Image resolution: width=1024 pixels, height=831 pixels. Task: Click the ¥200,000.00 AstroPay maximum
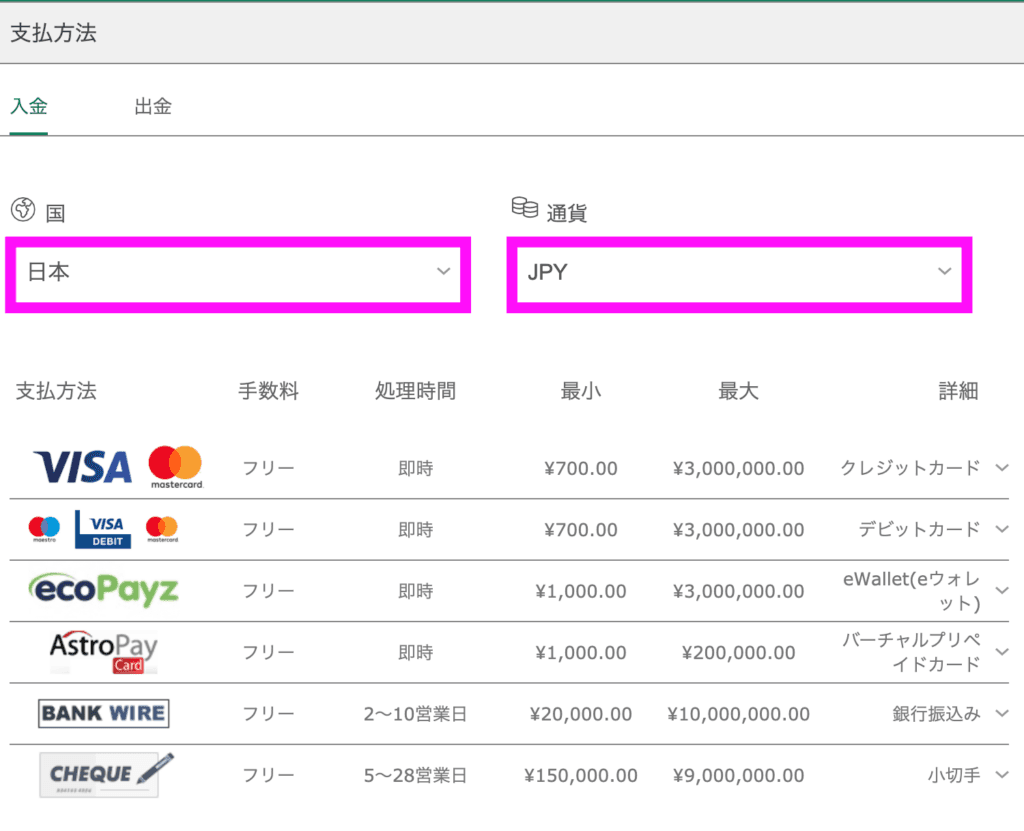[x=739, y=653]
